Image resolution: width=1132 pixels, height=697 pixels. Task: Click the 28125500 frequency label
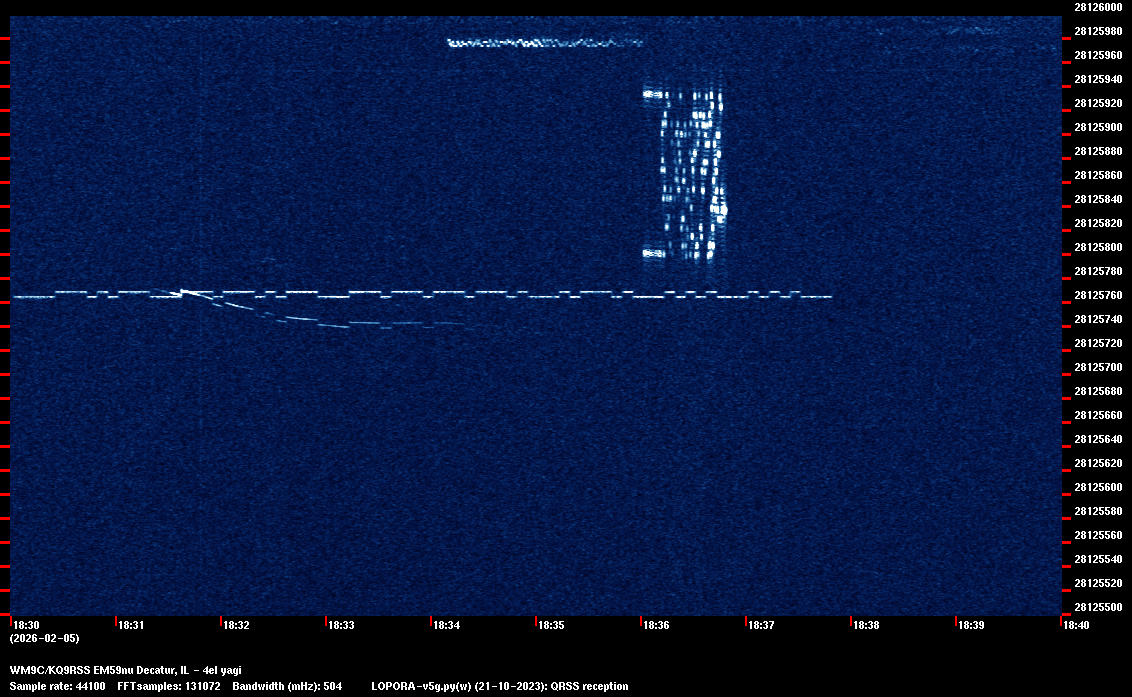click(x=1097, y=607)
